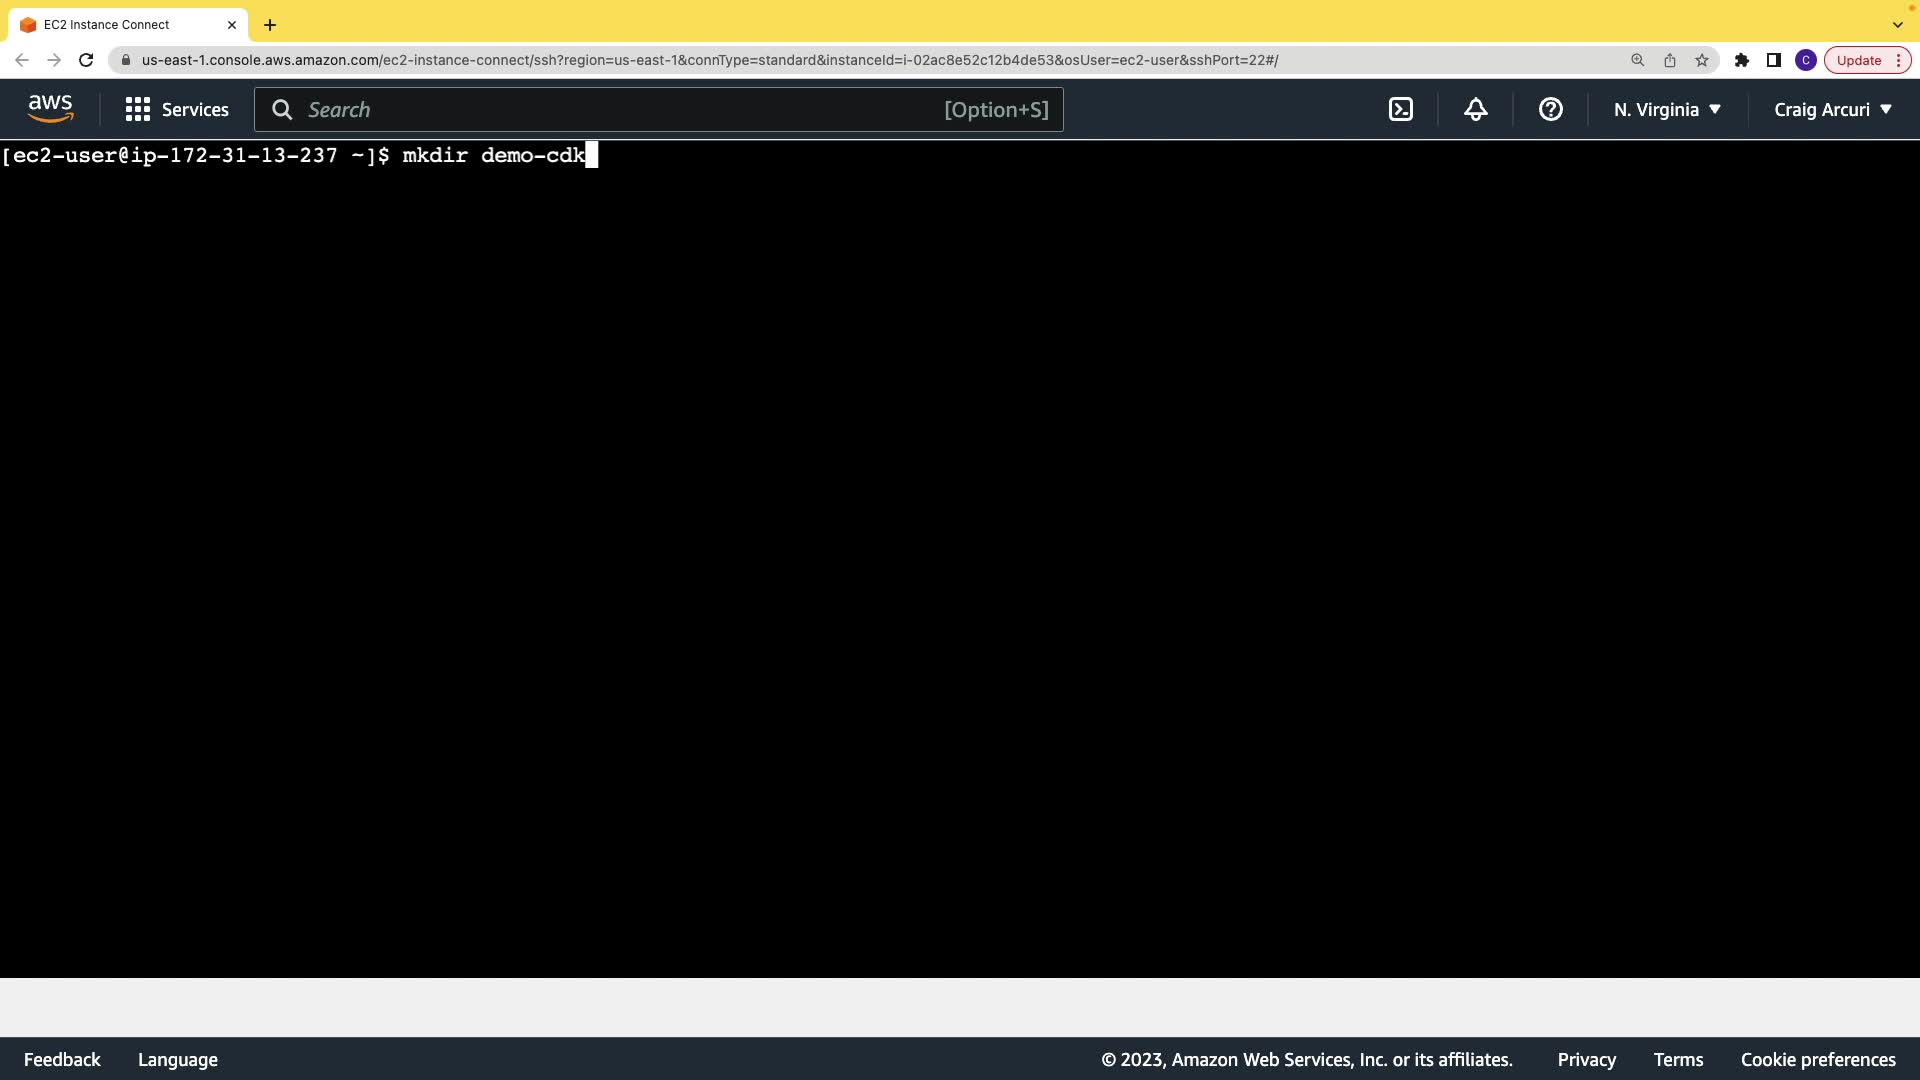Screen dimensions: 1920x1080
Task: Click the Update browser button
Action: pos(1859,60)
